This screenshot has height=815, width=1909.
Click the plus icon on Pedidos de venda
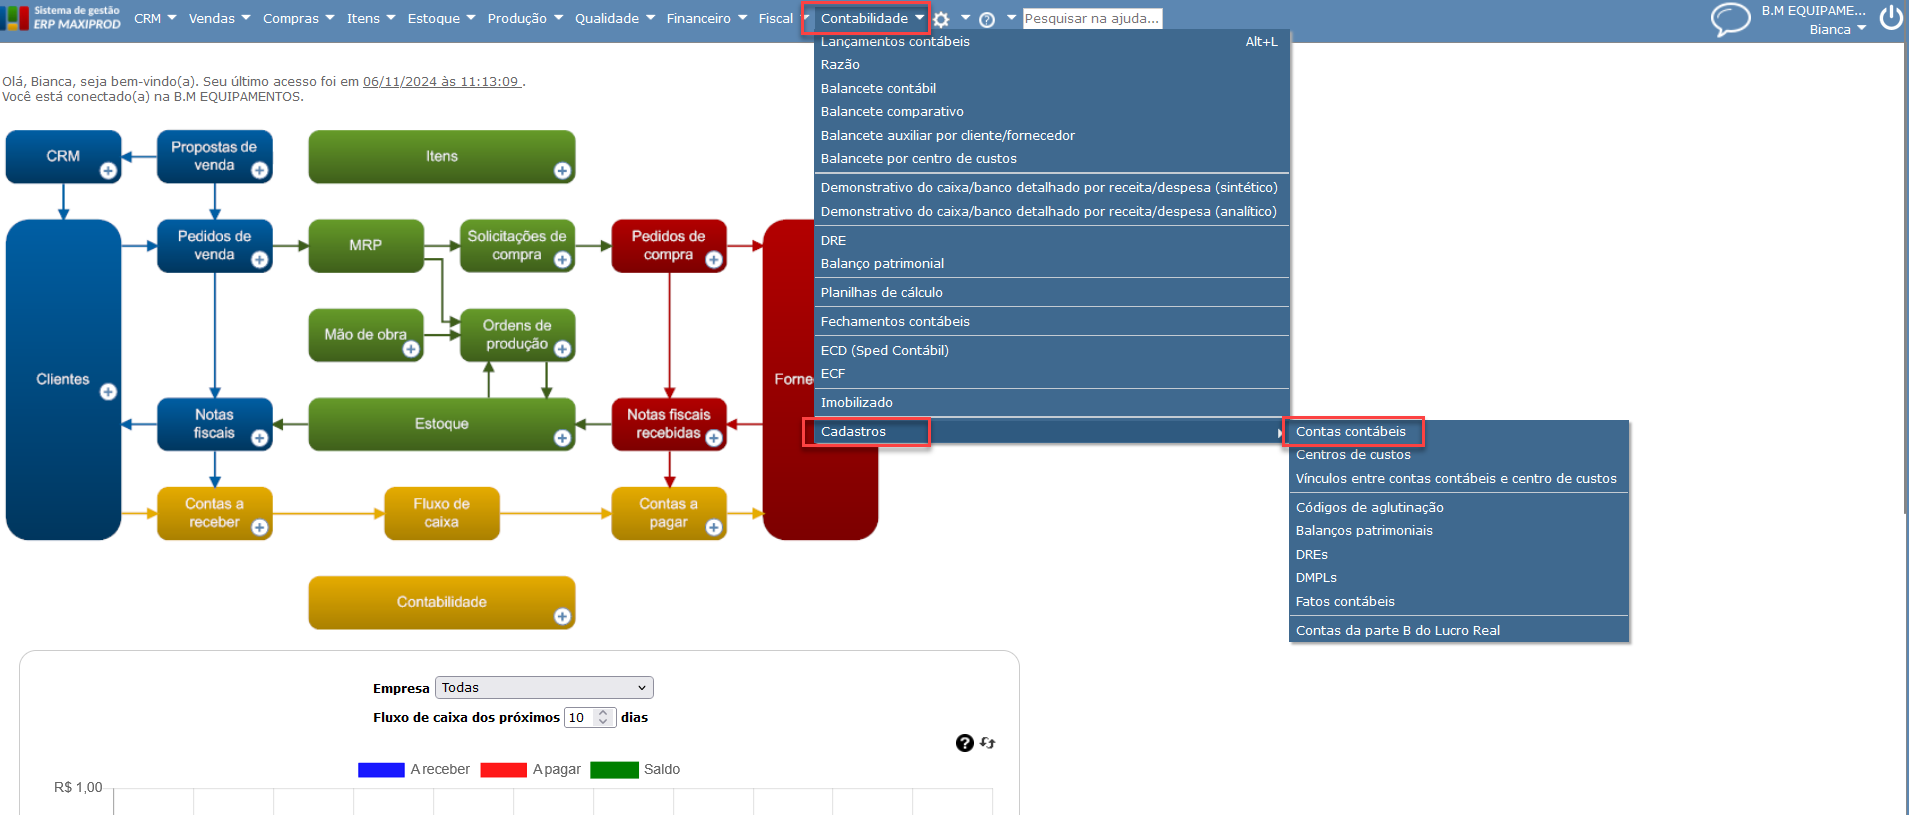260,260
